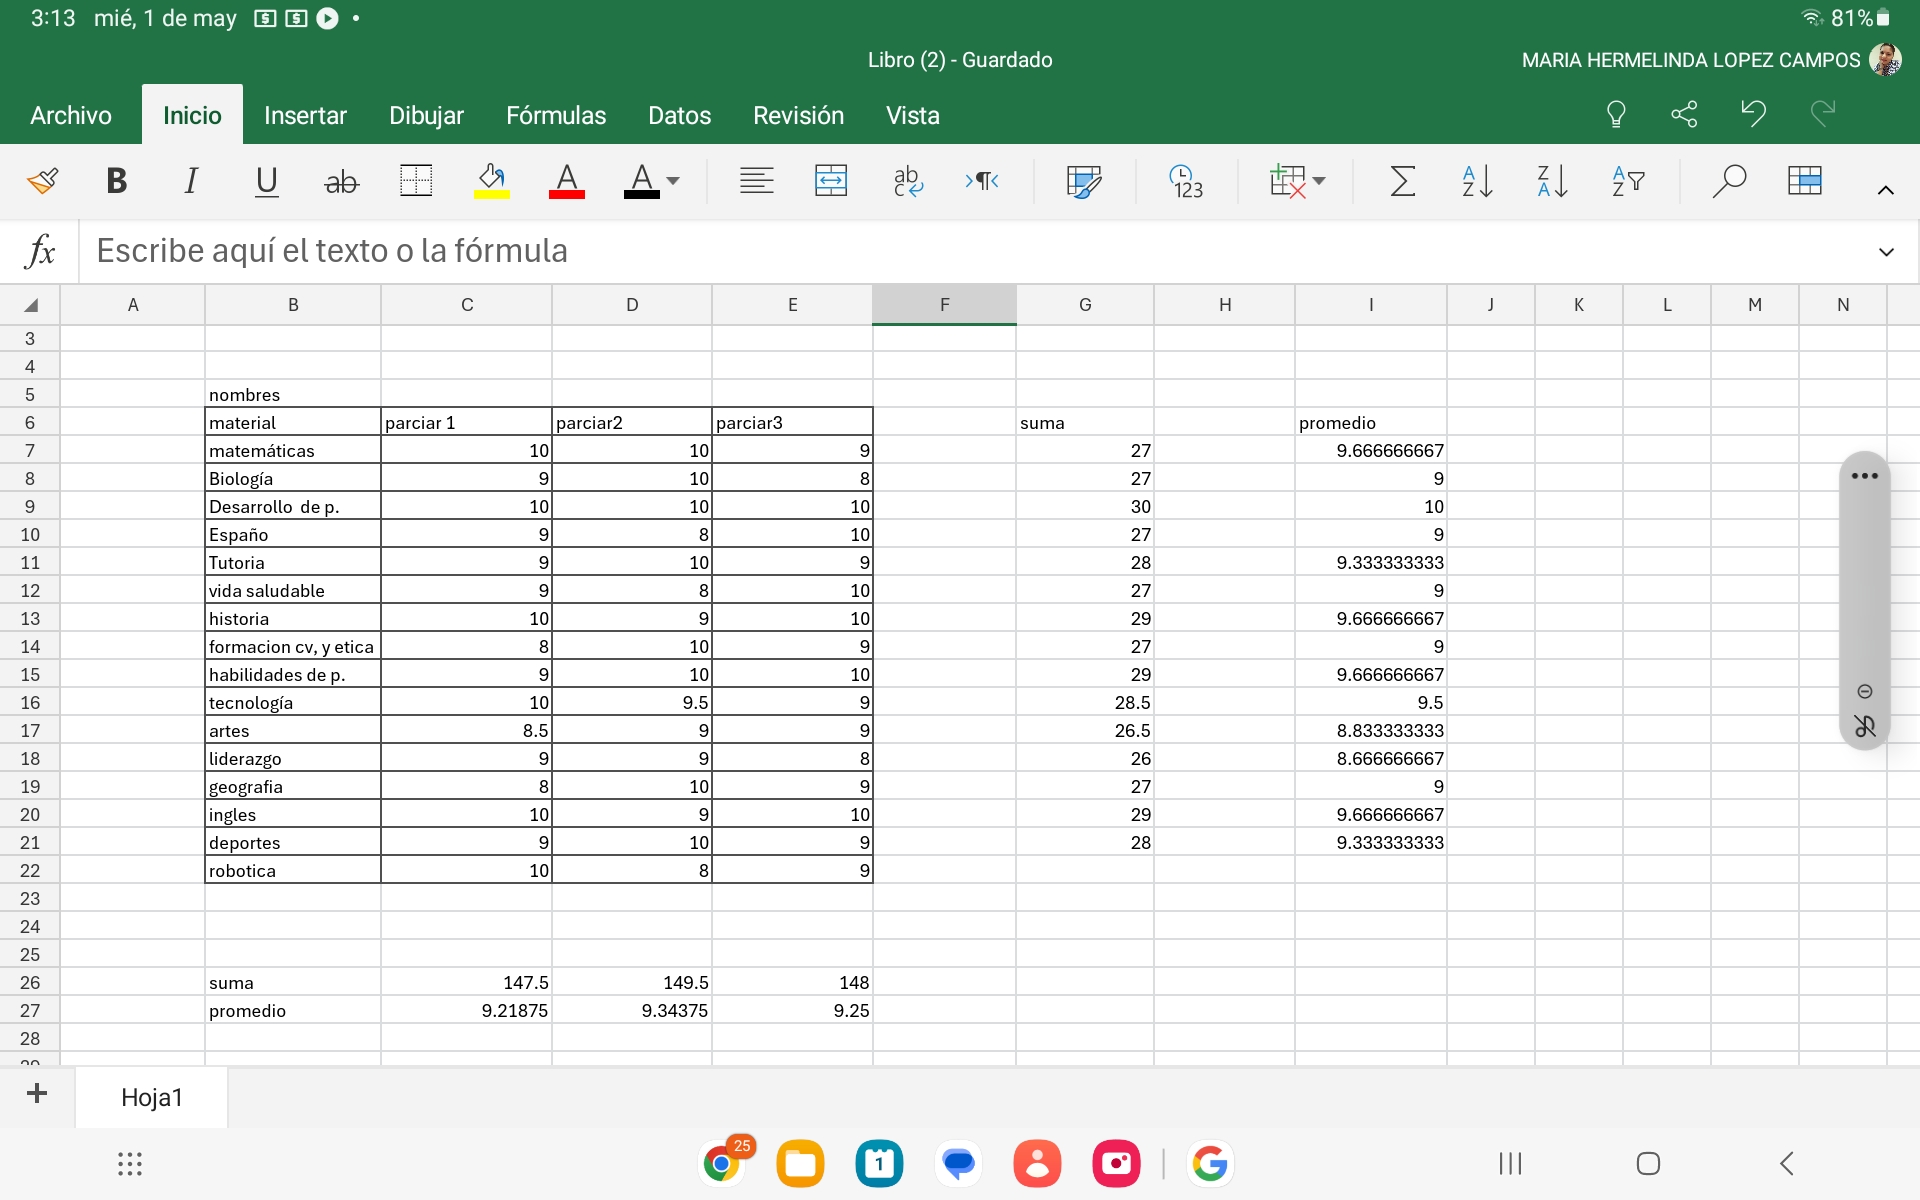Image resolution: width=1920 pixels, height=1200 pixels.
Task: Expand the formula bar chevron
Action: click(x=1886, y=252)
